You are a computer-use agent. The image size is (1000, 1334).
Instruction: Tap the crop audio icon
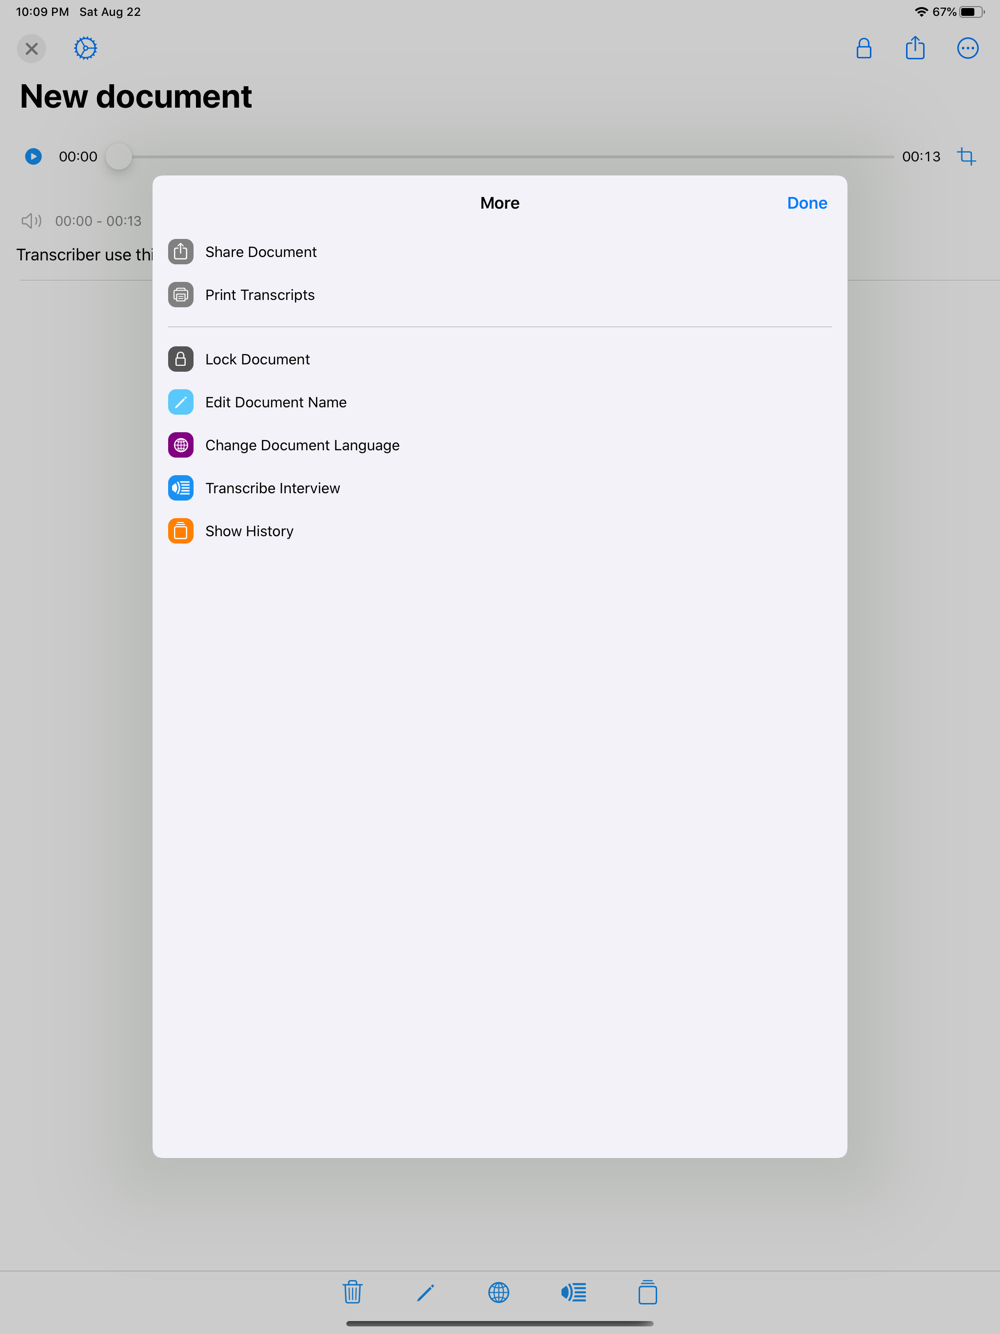point(967,156)
